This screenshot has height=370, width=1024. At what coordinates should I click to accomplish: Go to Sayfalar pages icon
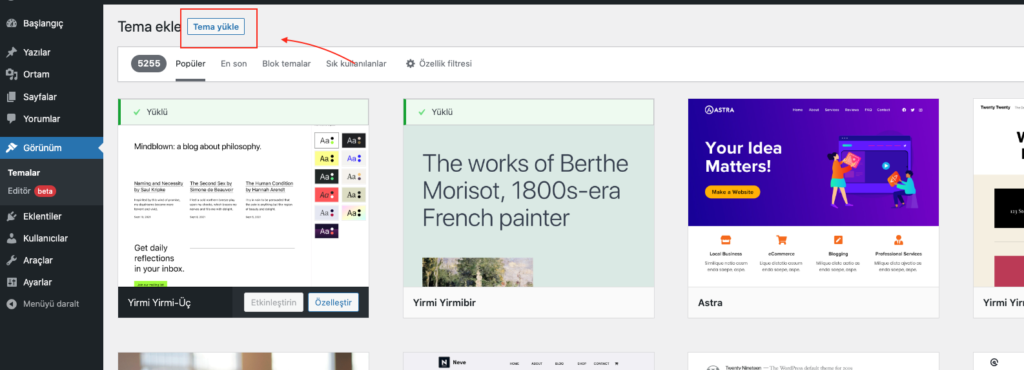[11, 97]
